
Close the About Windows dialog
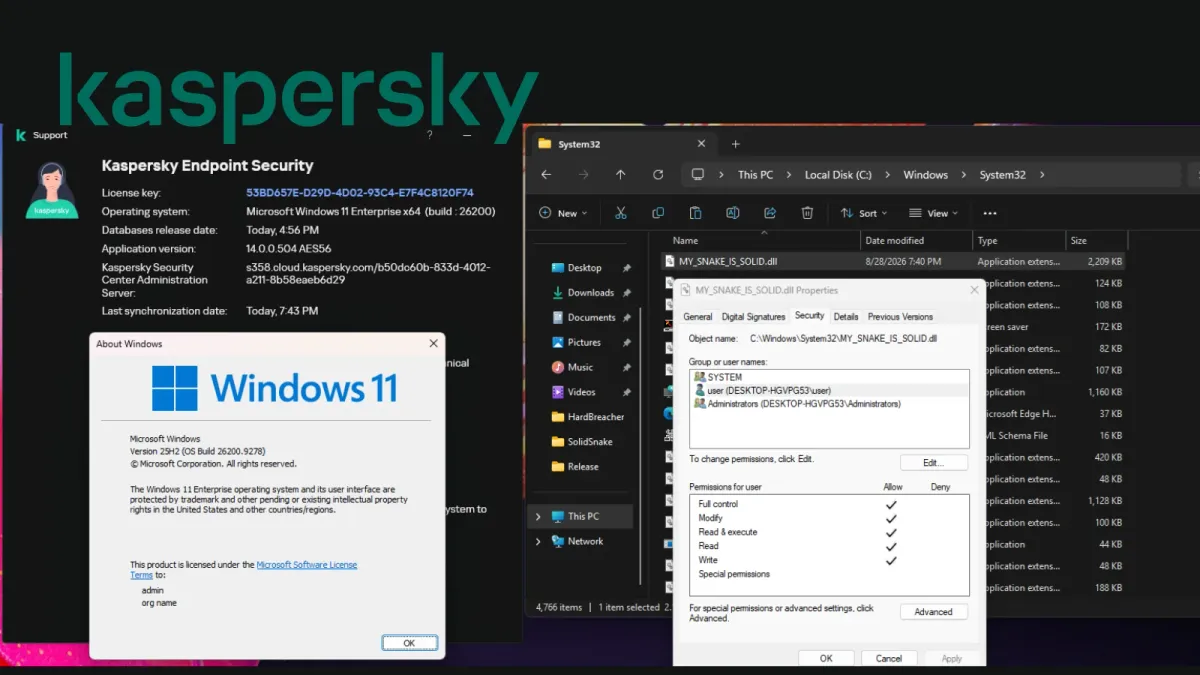pyautogui.click(x=433, y=343)
